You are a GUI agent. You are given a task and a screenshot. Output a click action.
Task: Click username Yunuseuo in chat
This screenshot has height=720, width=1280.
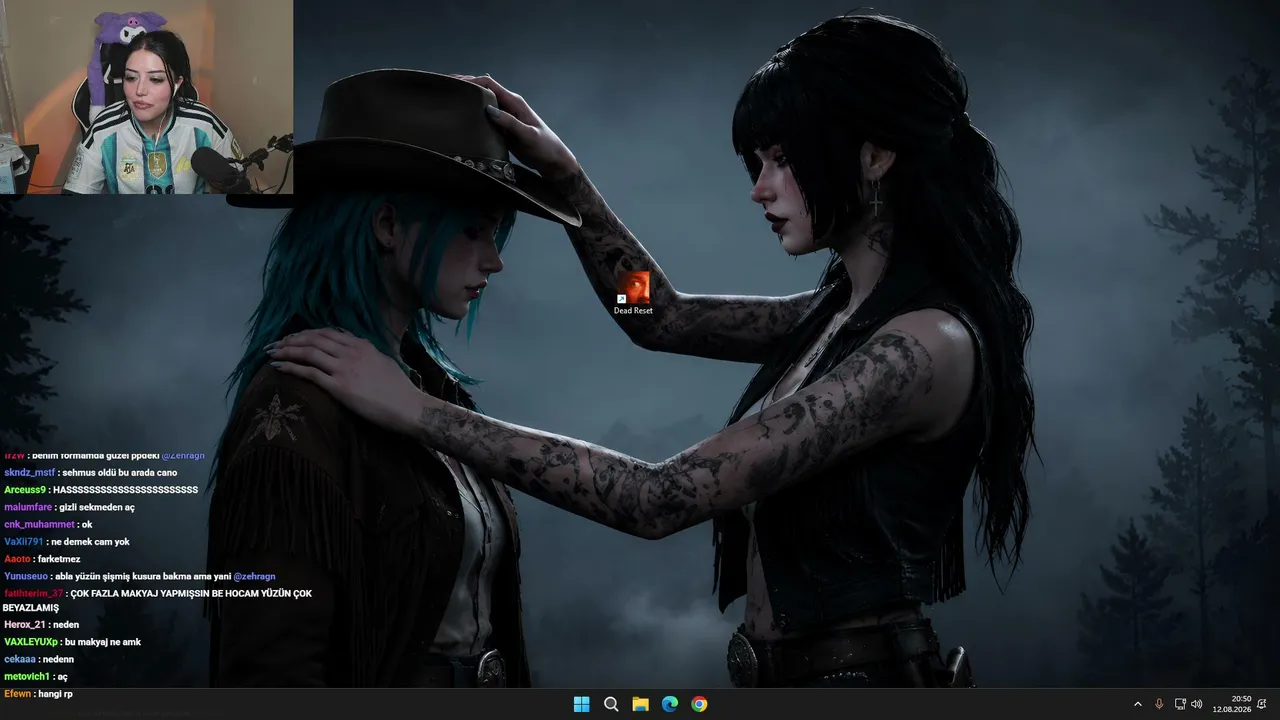(27, 576)
